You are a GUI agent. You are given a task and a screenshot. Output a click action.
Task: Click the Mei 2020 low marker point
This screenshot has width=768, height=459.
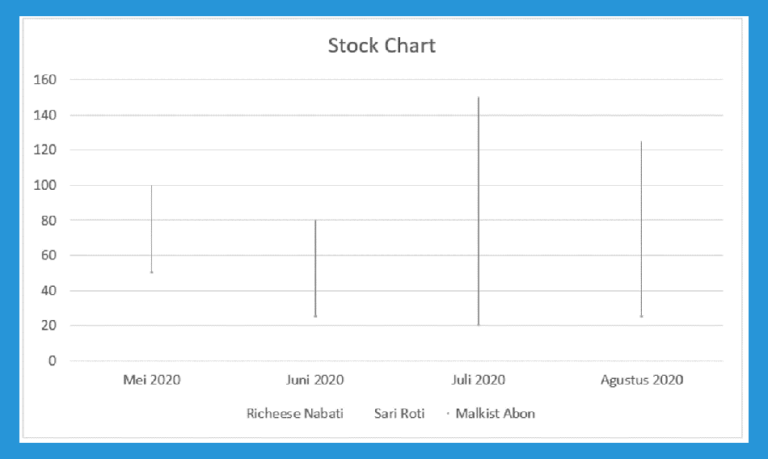pyautogui.click(x=151, y=272)
